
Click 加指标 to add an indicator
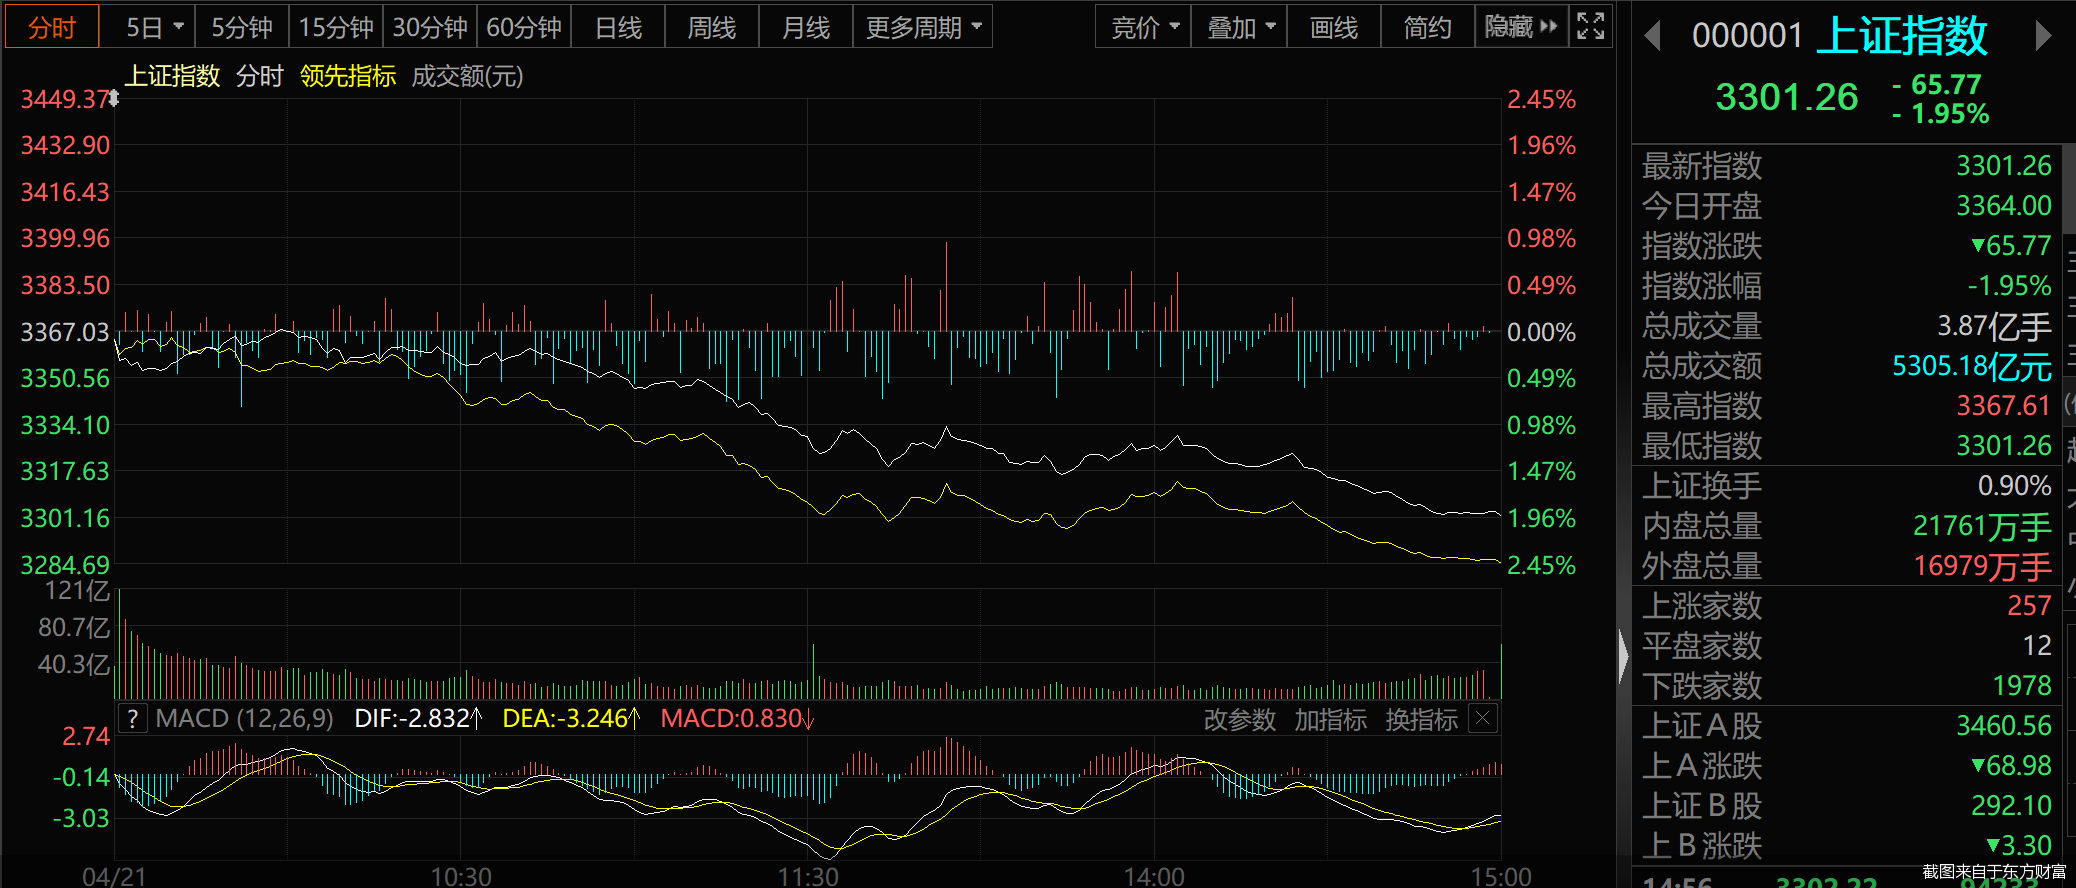[x=1330, y=719]
